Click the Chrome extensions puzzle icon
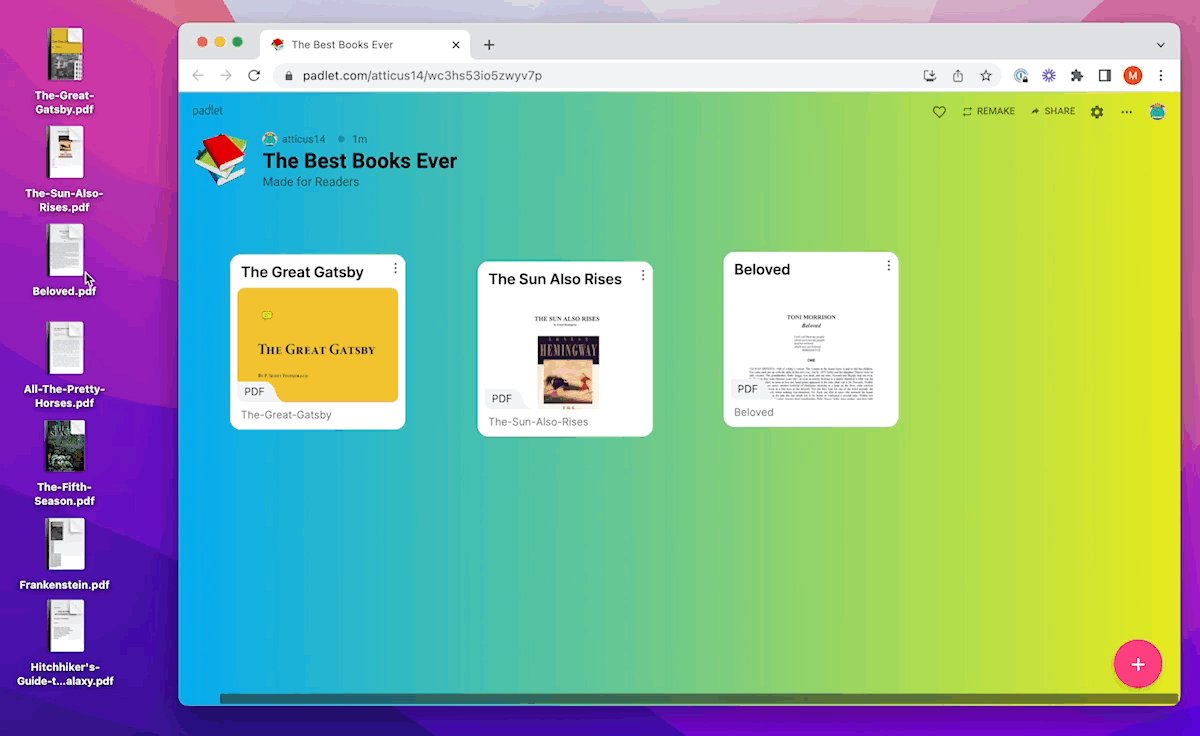The width and height of the screenshot is (1200, 736). 1076,75
